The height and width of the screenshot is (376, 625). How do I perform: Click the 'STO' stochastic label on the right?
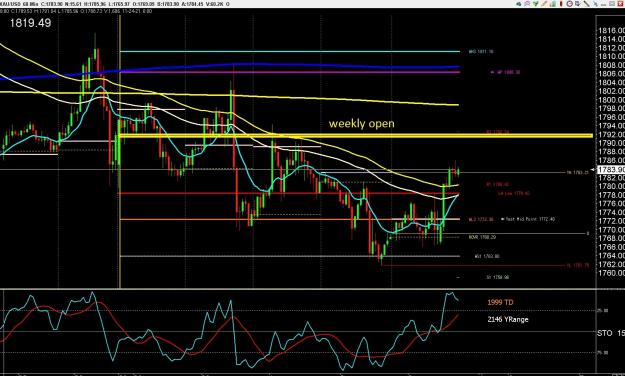pos(605,333)
